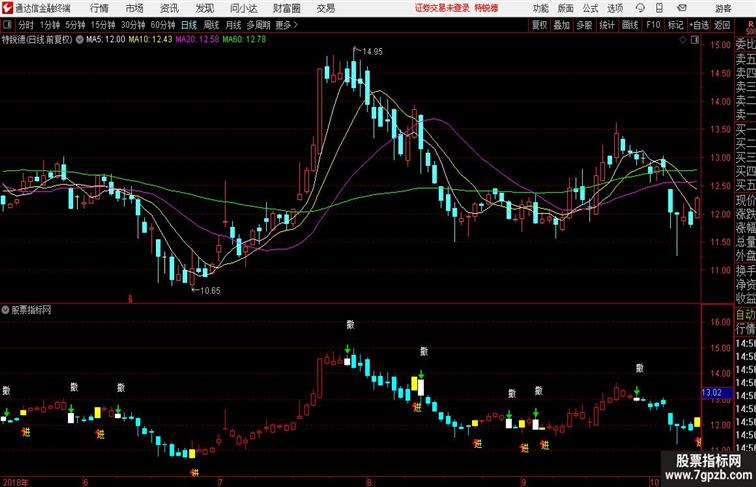The image size is (756, 487).
Task: Open the 选项 menu
Action: point(615,8)
